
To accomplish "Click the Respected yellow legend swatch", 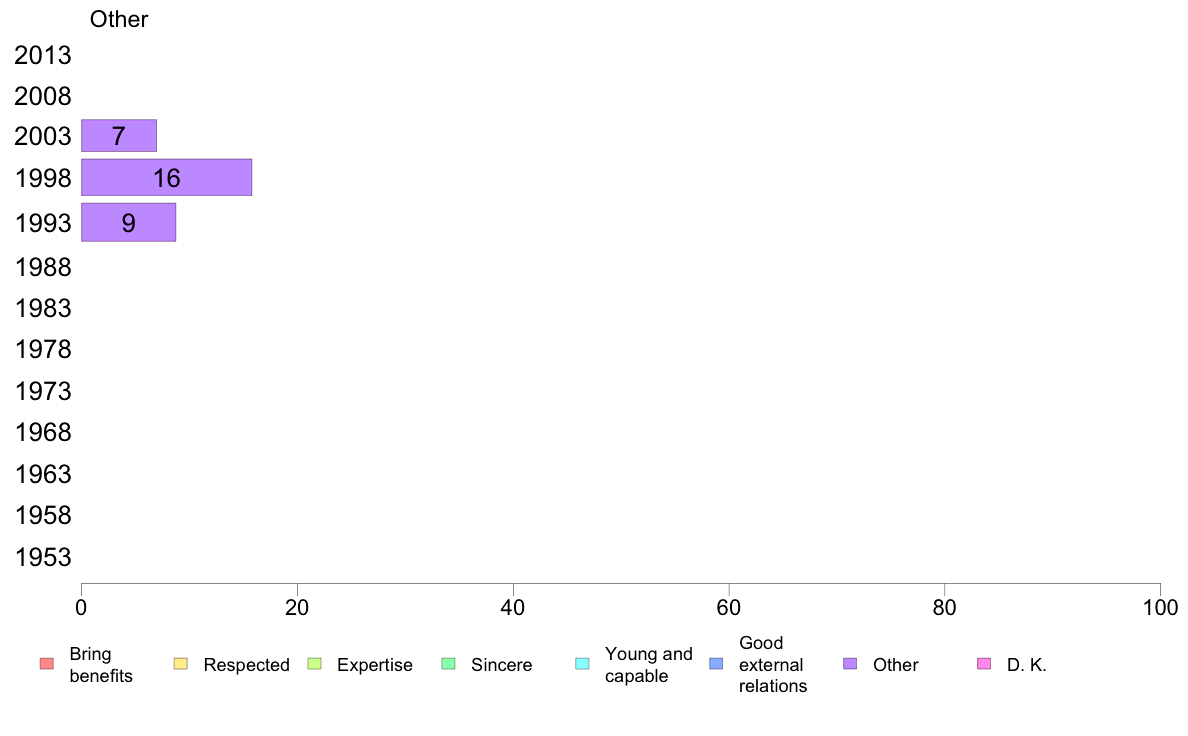I will click(x=180, y=664).
